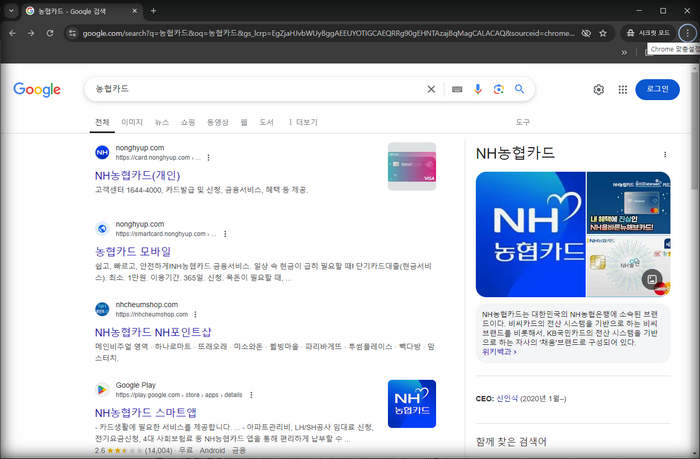Open the Google apps grid
700x459 pixels.
pos(623,89)
